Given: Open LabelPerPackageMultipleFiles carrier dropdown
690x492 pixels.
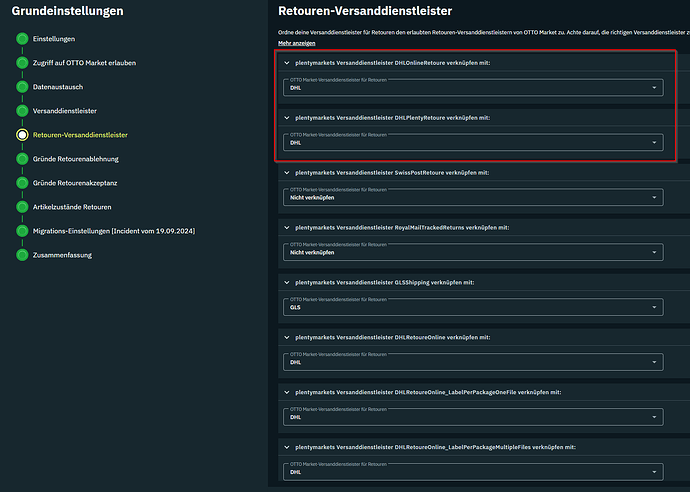Looking at the screenshot, I should coord(473,472).
